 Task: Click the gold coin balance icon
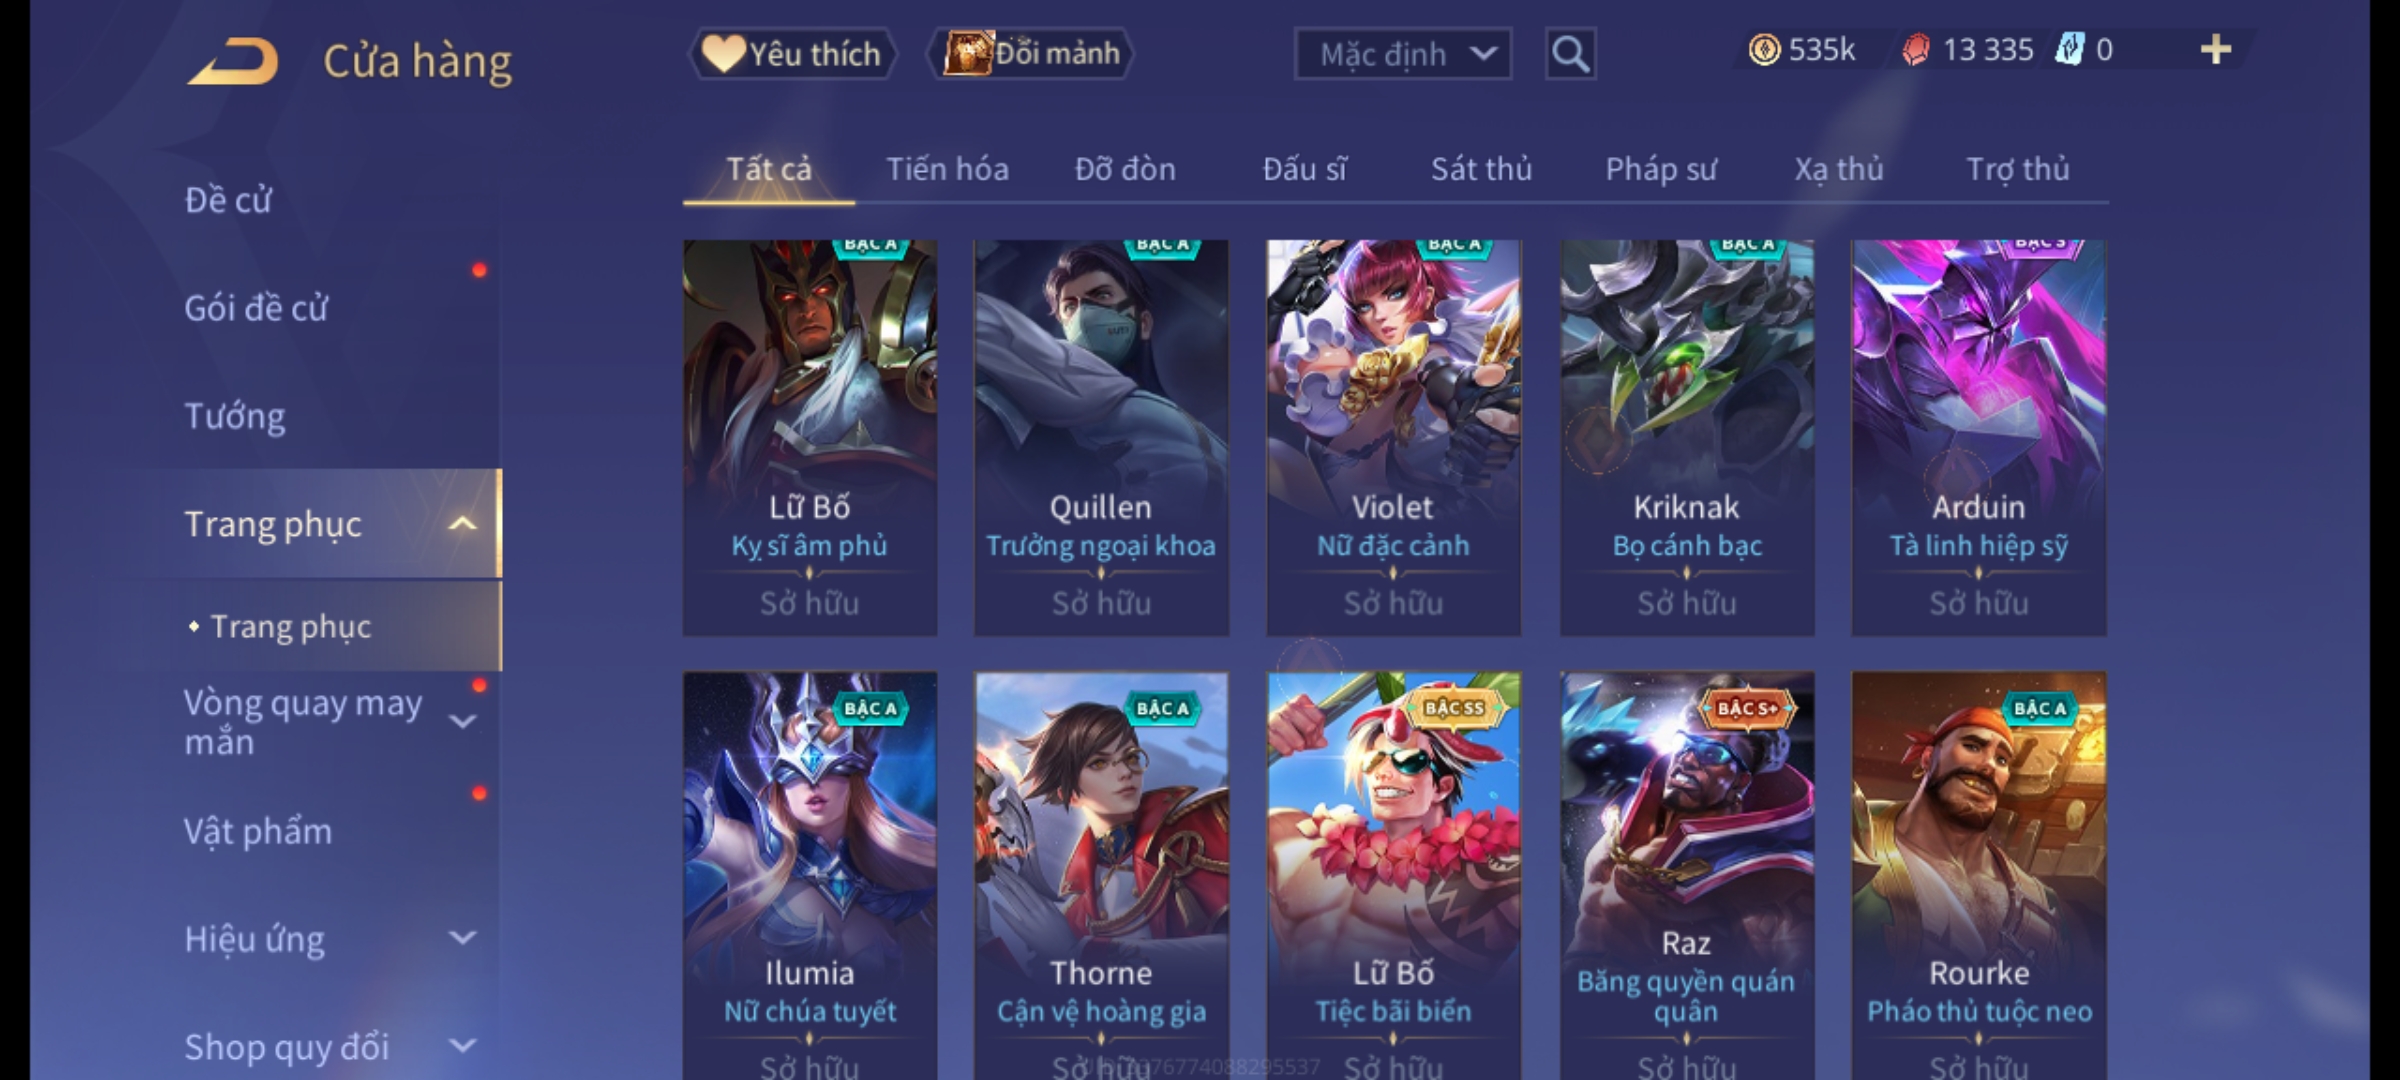coord(1764,50)
